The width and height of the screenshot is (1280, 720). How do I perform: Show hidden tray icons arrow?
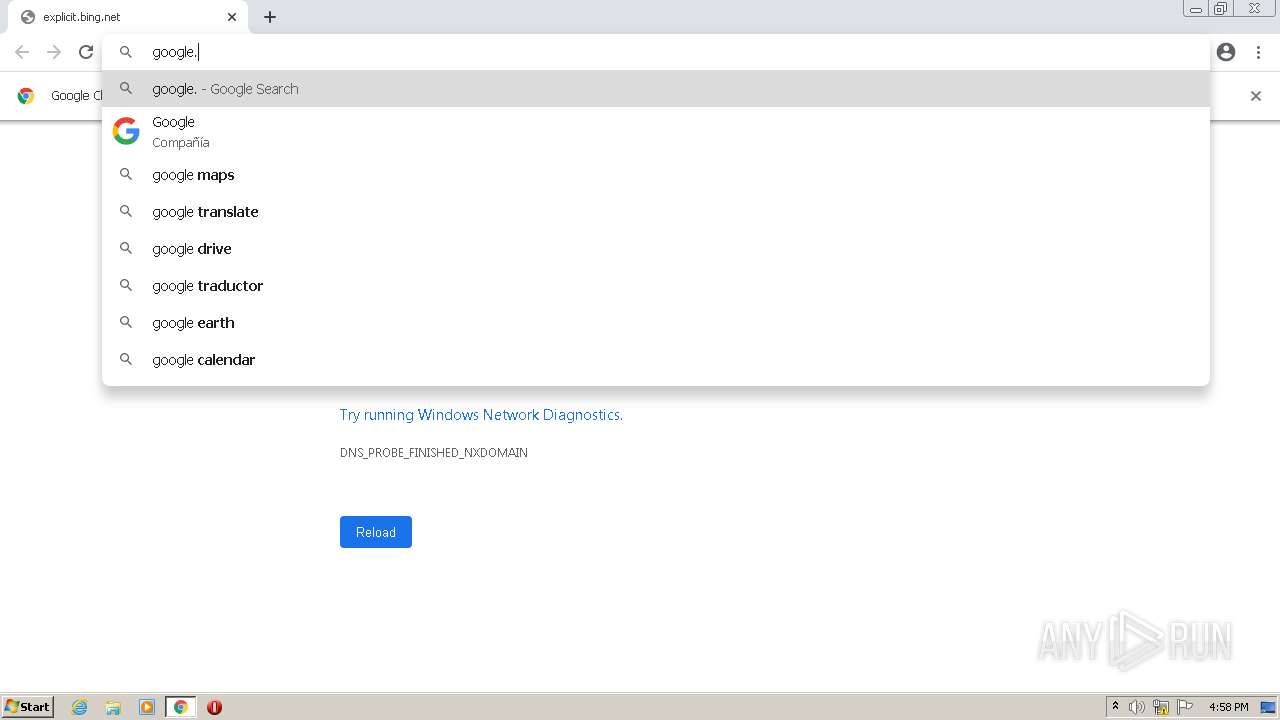[x=1116, y=707]
